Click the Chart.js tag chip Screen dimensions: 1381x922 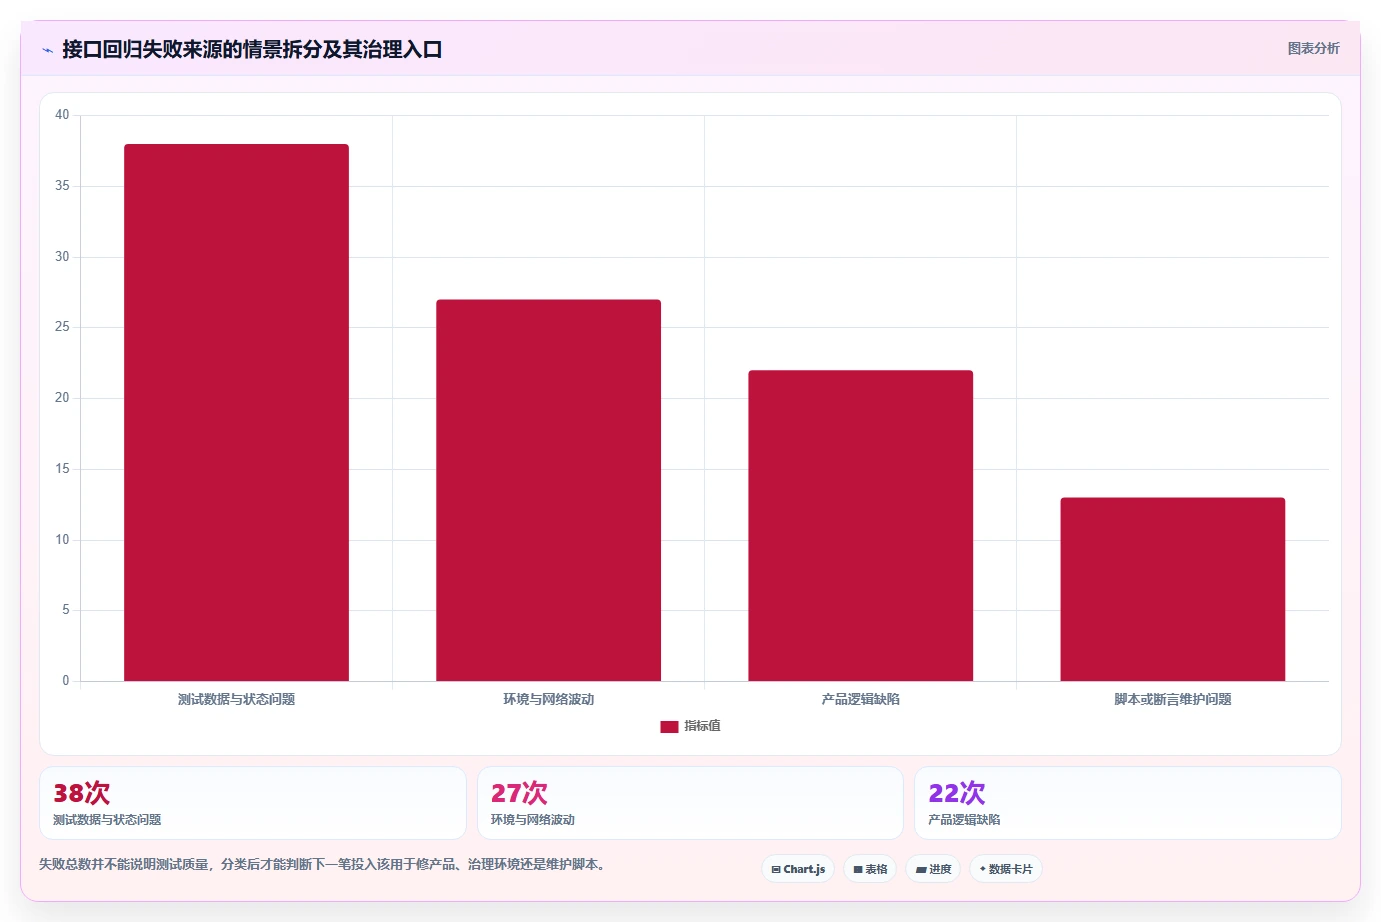(x=798, y=869)
